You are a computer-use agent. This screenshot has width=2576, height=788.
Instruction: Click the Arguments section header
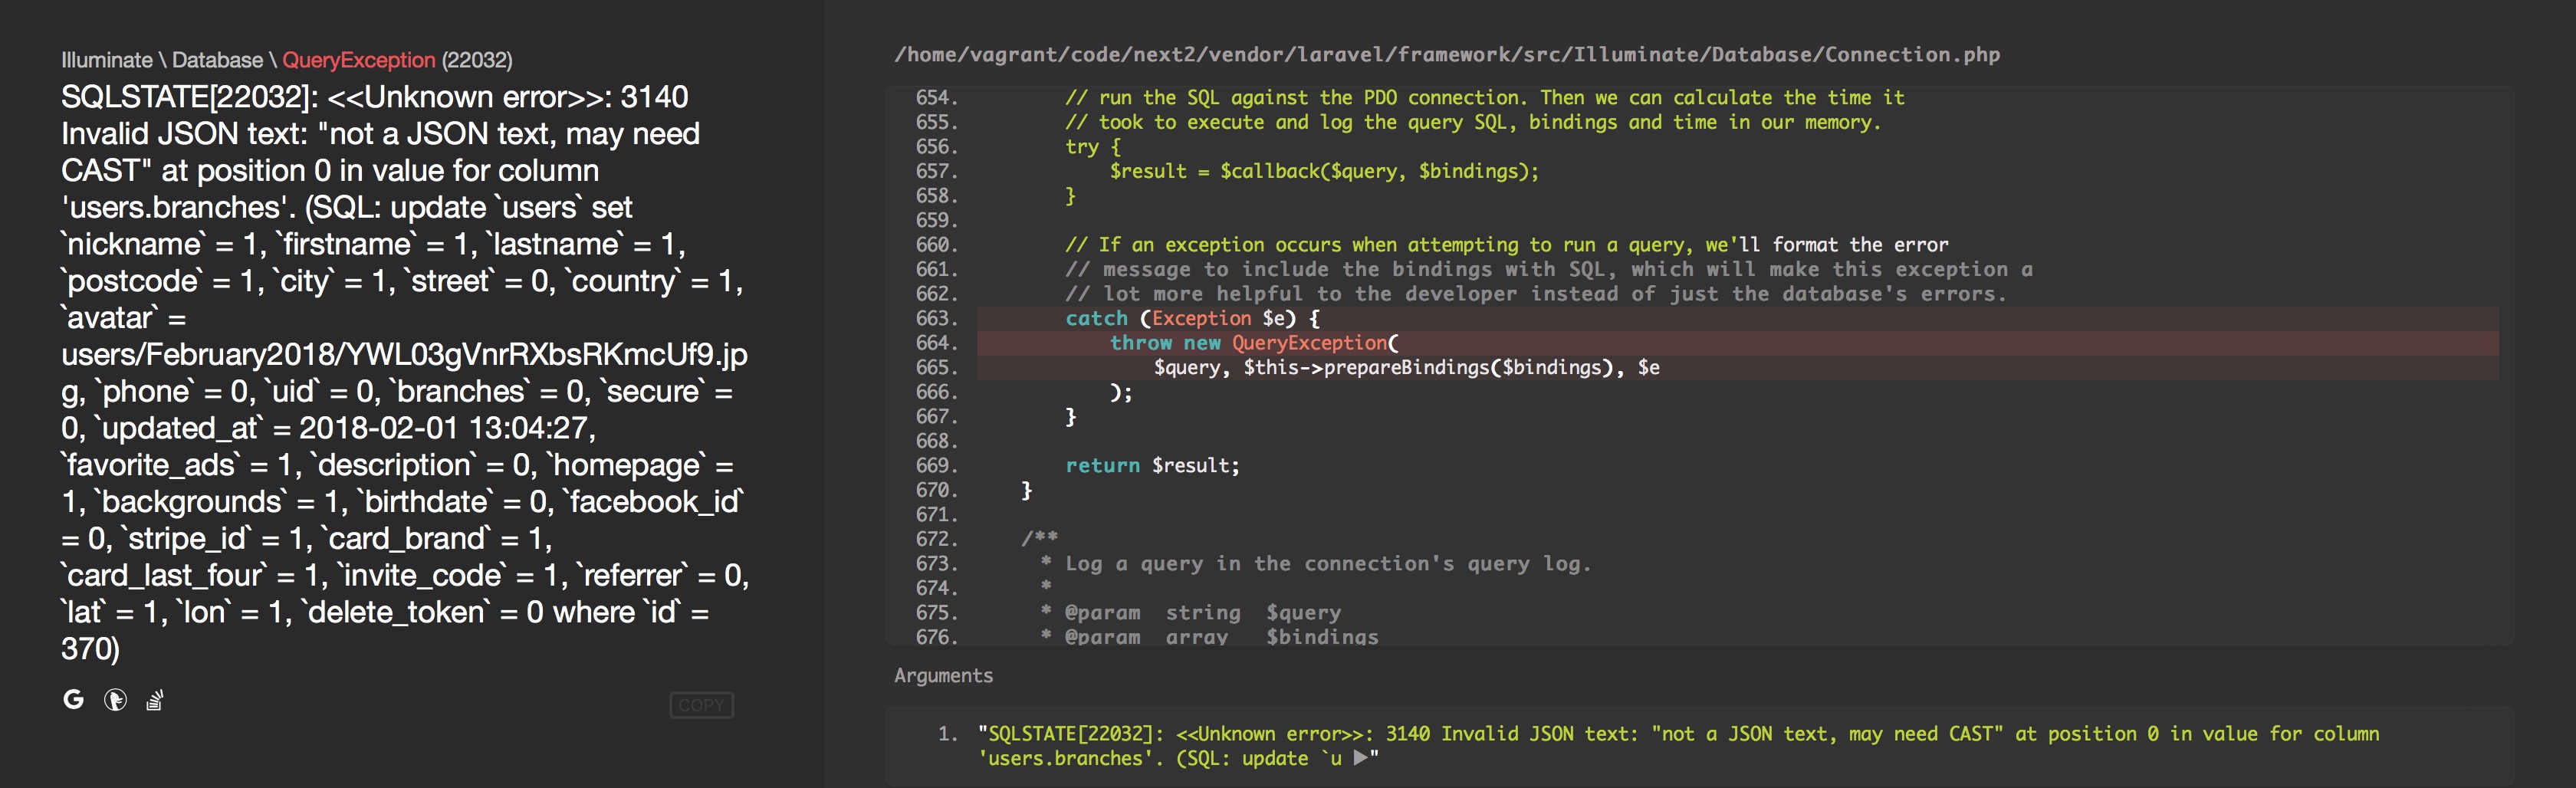[943, 676]
